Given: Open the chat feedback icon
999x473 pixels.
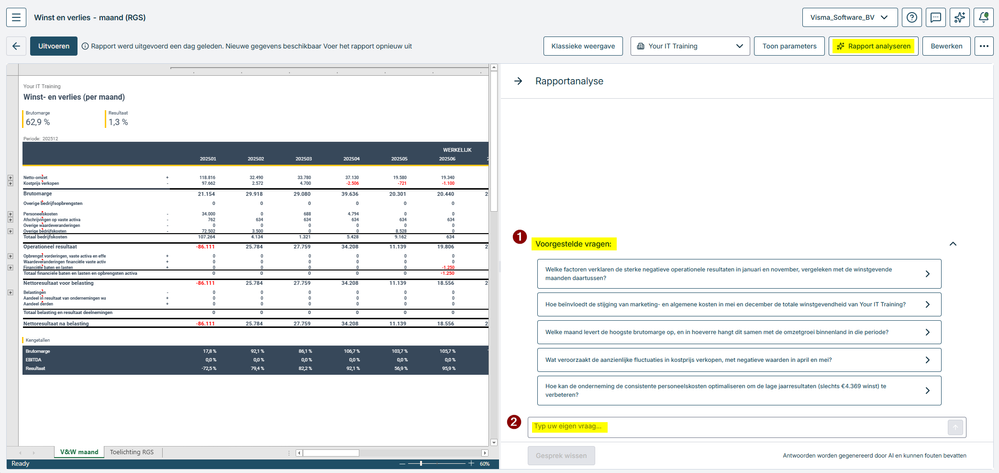Looking at the screenshot, I should click(x=935, y=18).
